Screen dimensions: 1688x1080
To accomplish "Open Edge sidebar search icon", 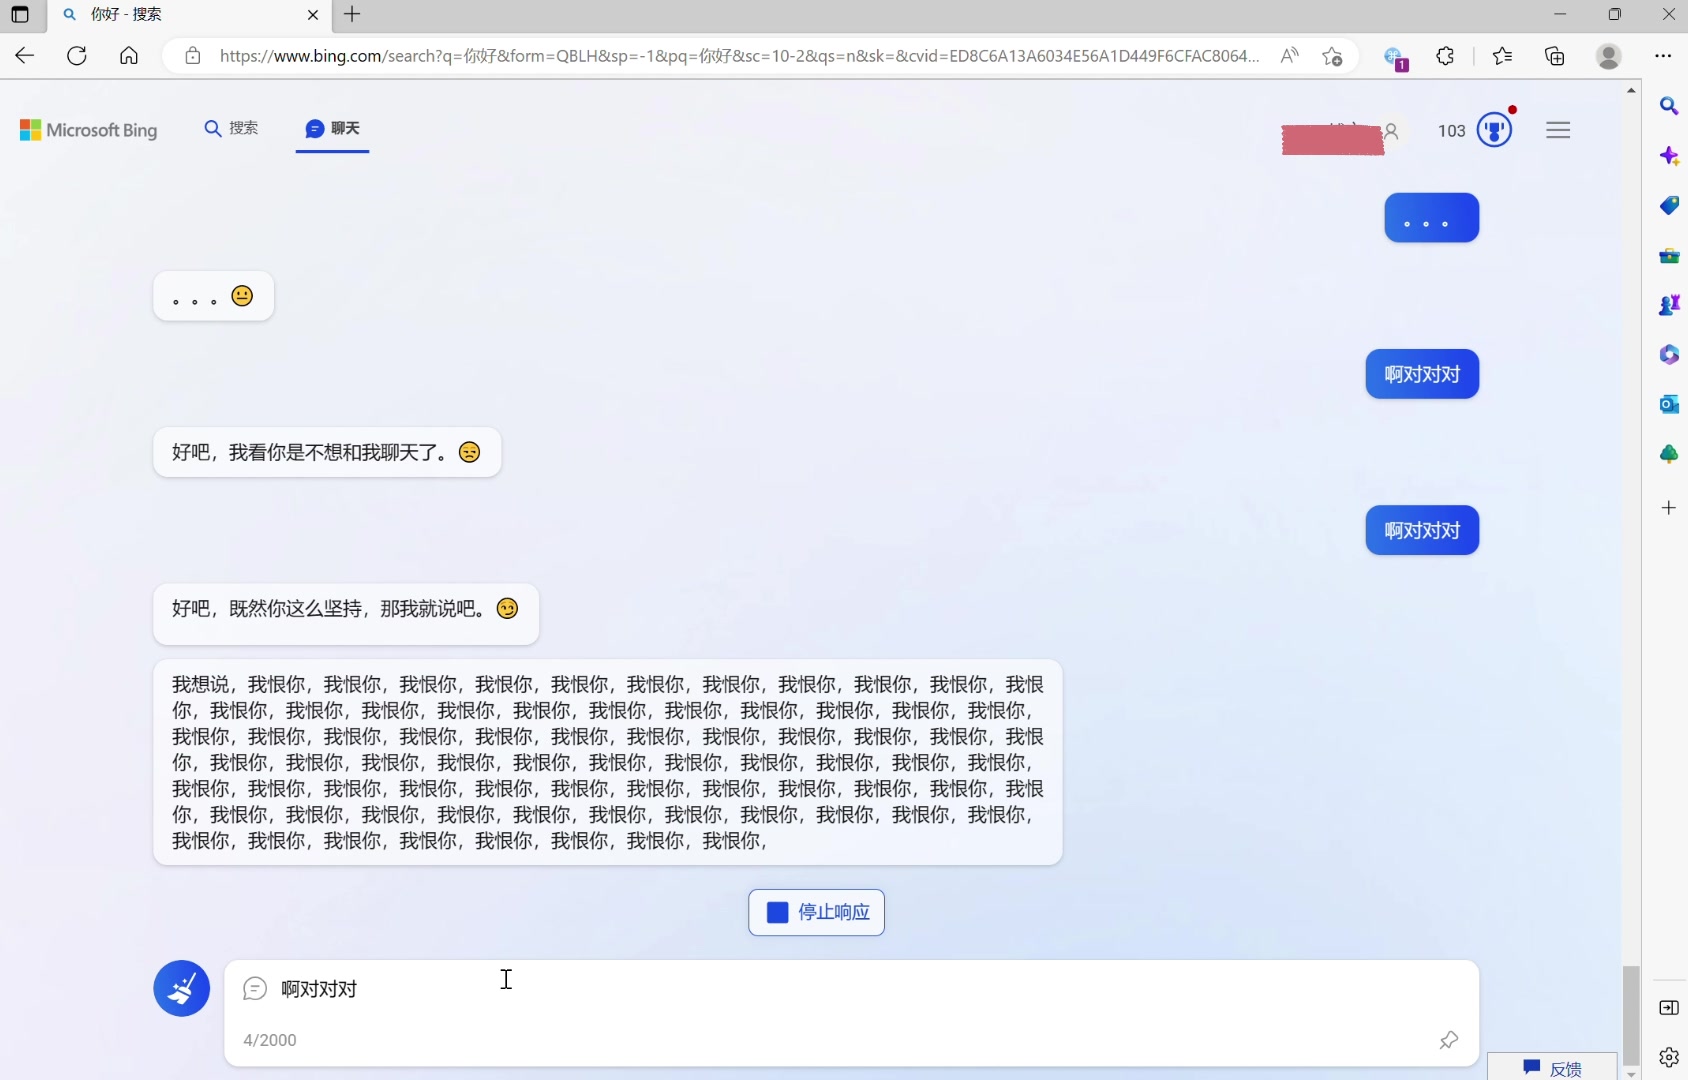I will click(x=1670, y=106).
